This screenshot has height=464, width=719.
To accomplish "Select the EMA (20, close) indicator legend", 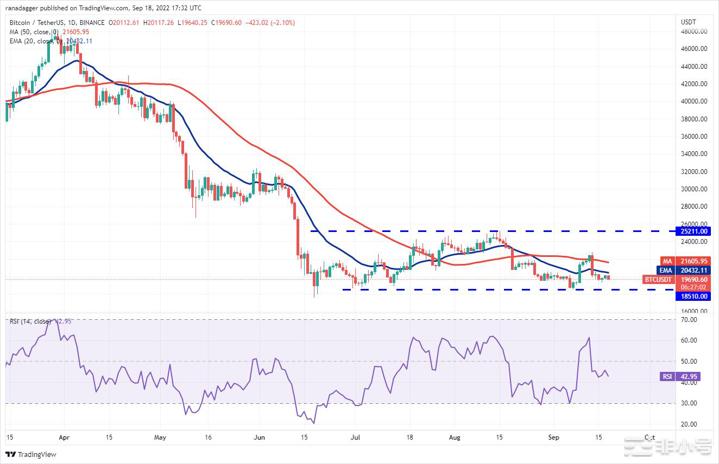I will tap(50, 41).
